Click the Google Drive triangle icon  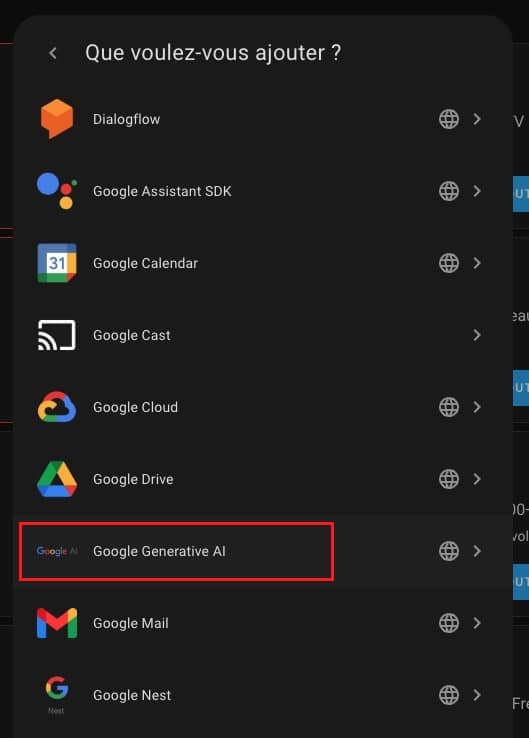point(57,479)
